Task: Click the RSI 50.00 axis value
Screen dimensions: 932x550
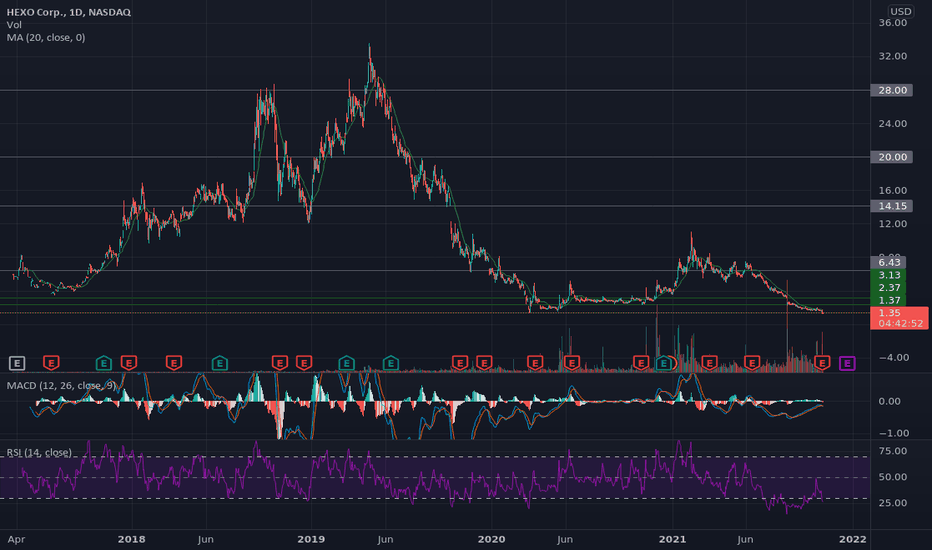Action: pyautogui.click(x=893, y=477)
